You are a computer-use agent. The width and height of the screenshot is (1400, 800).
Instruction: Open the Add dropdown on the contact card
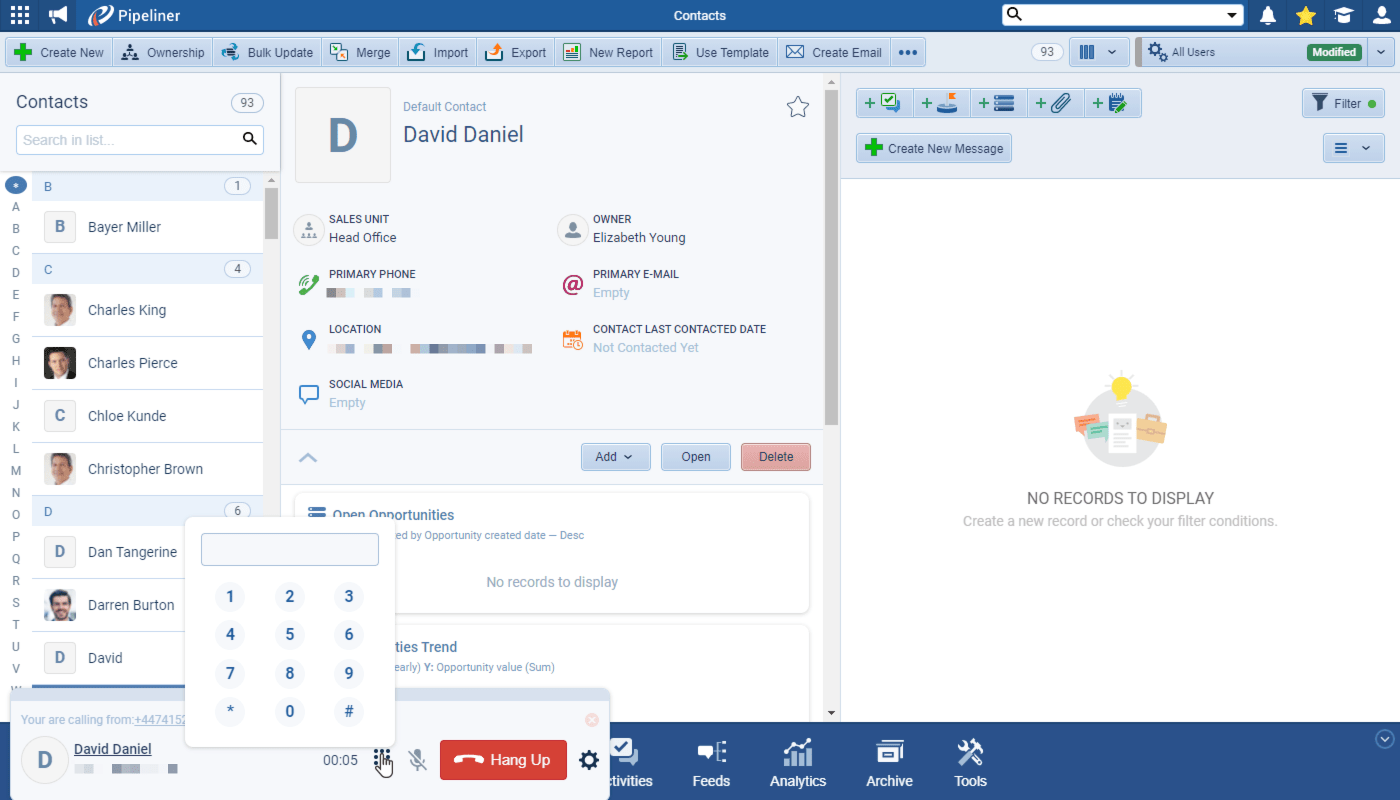coord(616,456)
